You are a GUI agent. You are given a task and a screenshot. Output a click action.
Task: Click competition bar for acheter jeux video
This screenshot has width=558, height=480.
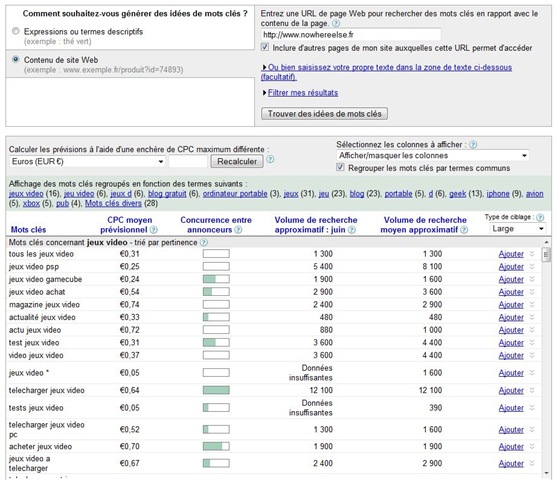point(216,446)
